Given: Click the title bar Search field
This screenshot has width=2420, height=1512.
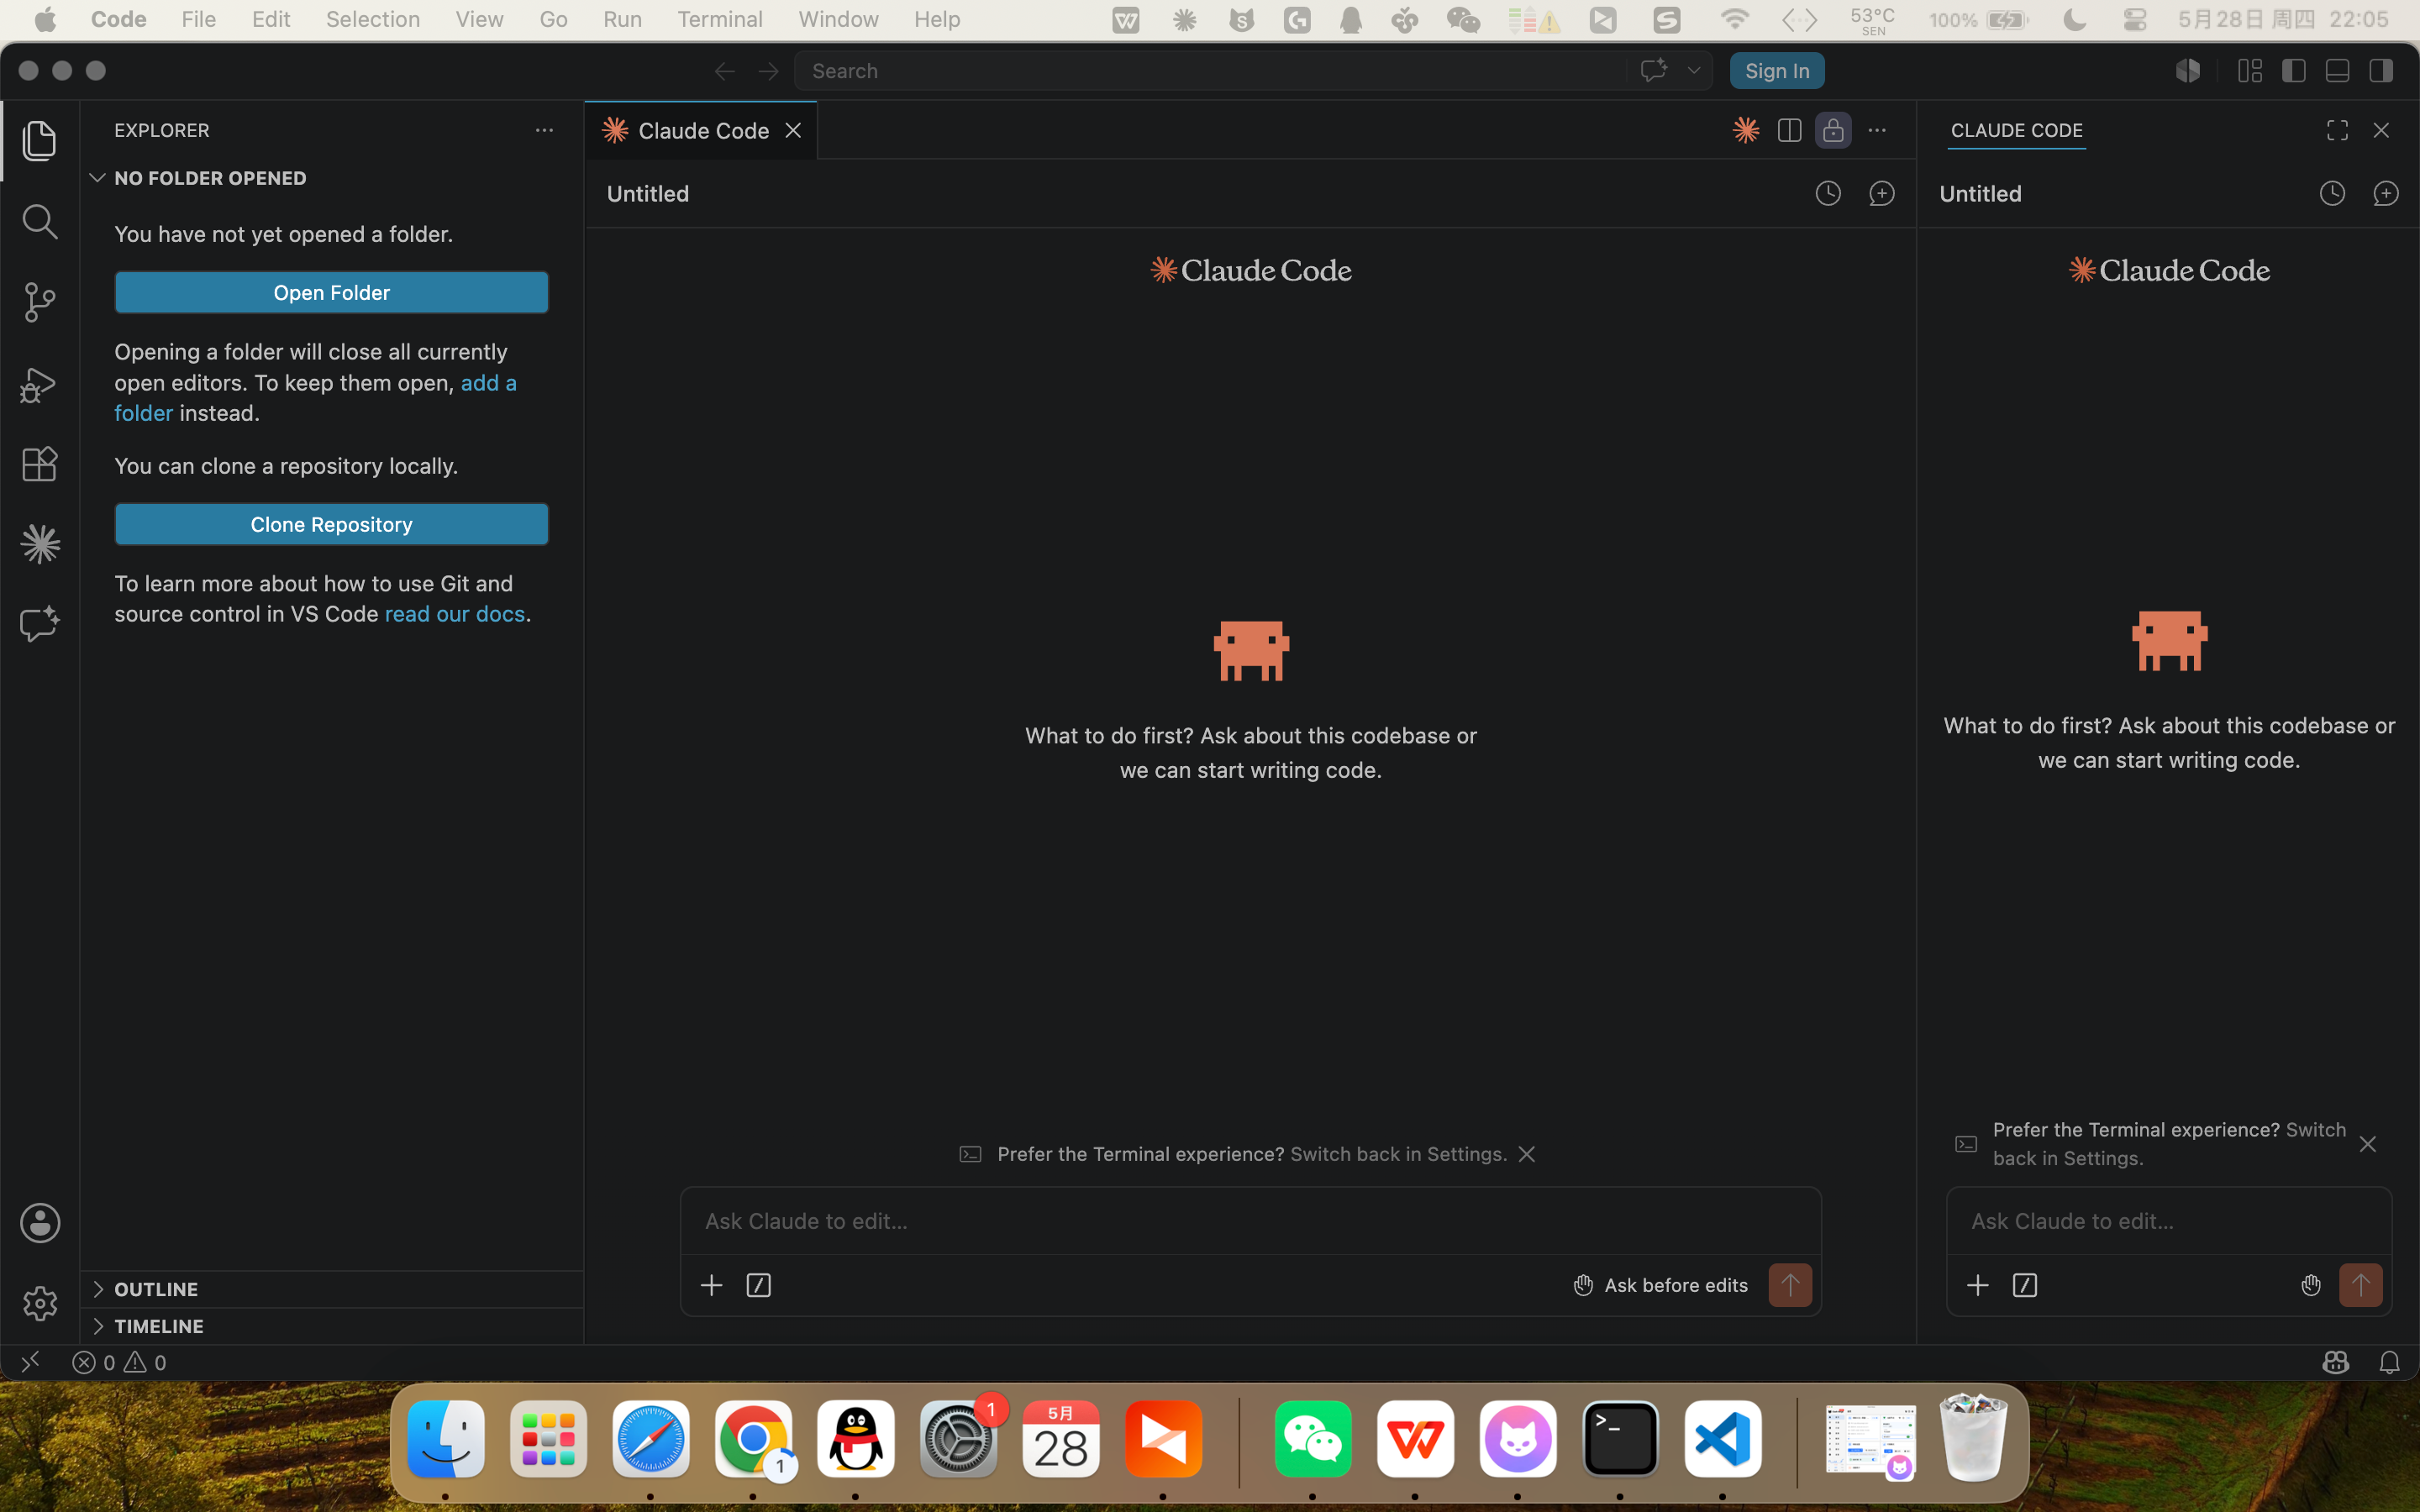Looking at the screenshot, I should click(x=1211, y=71).
